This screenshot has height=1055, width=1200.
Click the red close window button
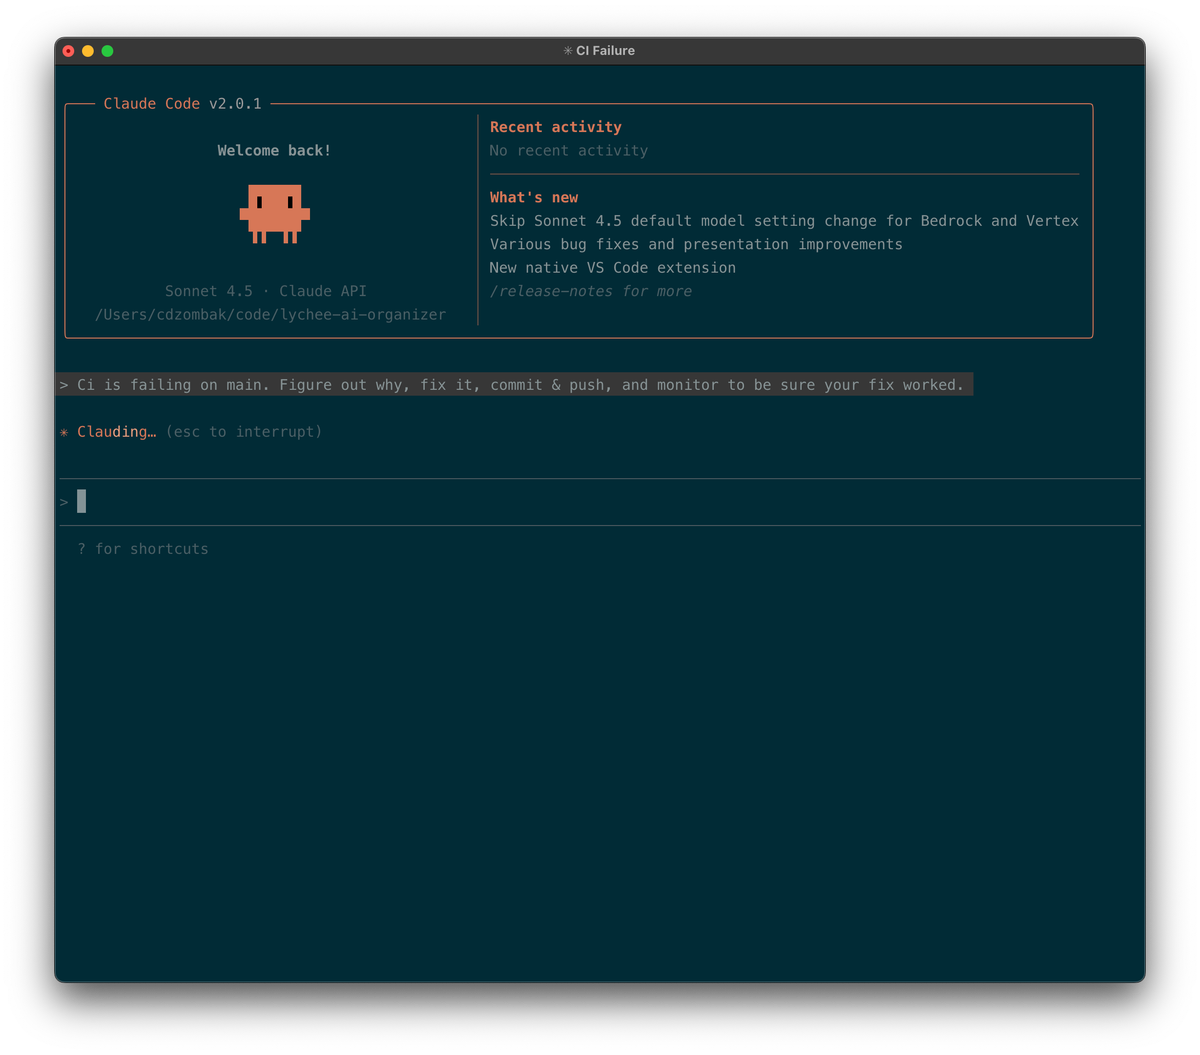[x=68, y=51]
